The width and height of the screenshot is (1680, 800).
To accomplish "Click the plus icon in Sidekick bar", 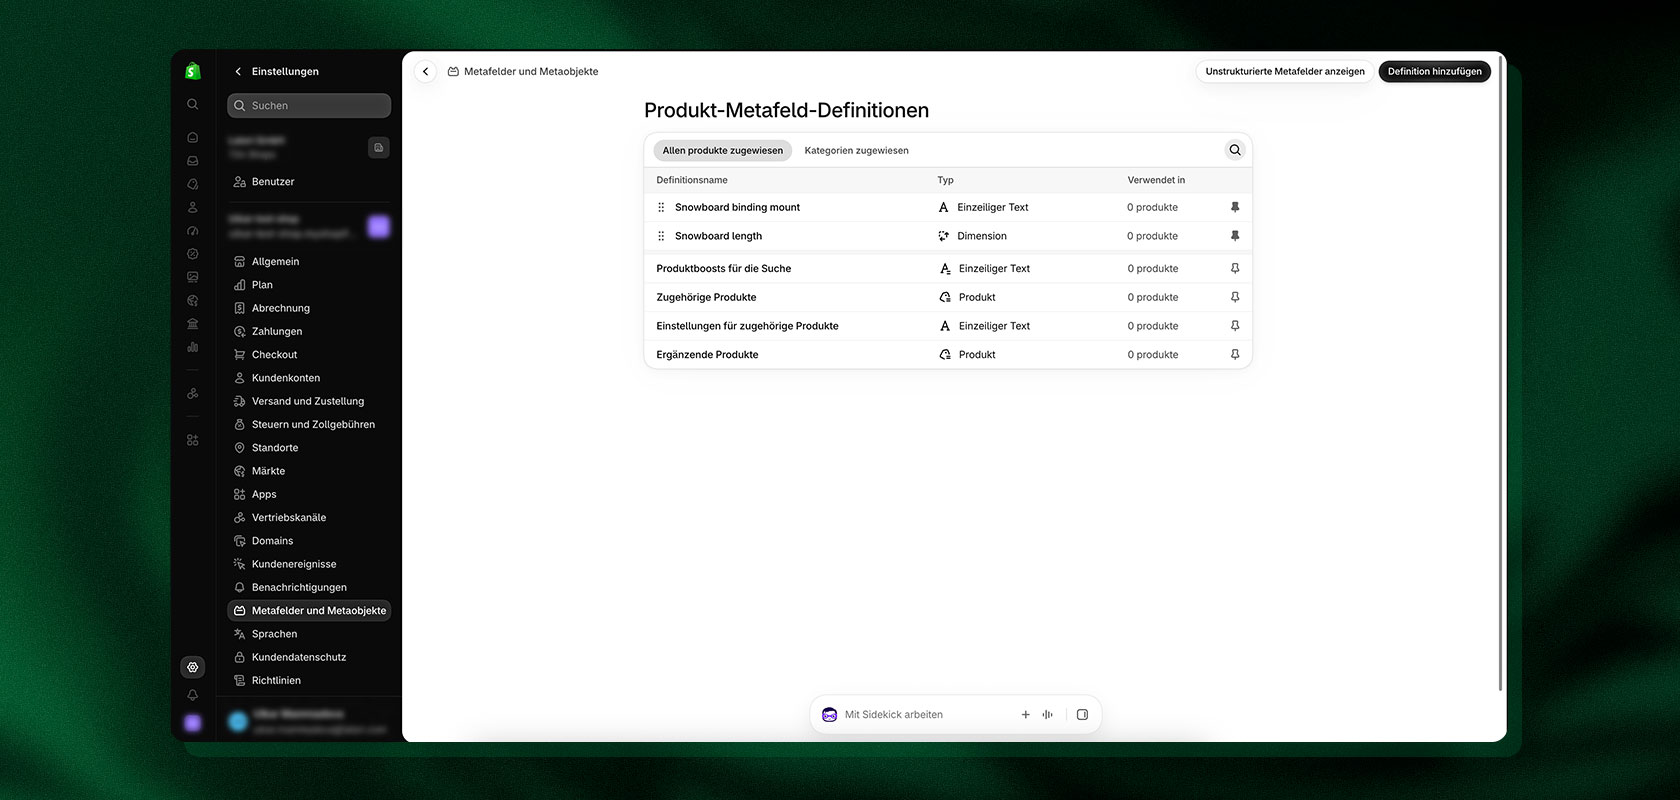I will [x=1025, y=714].
